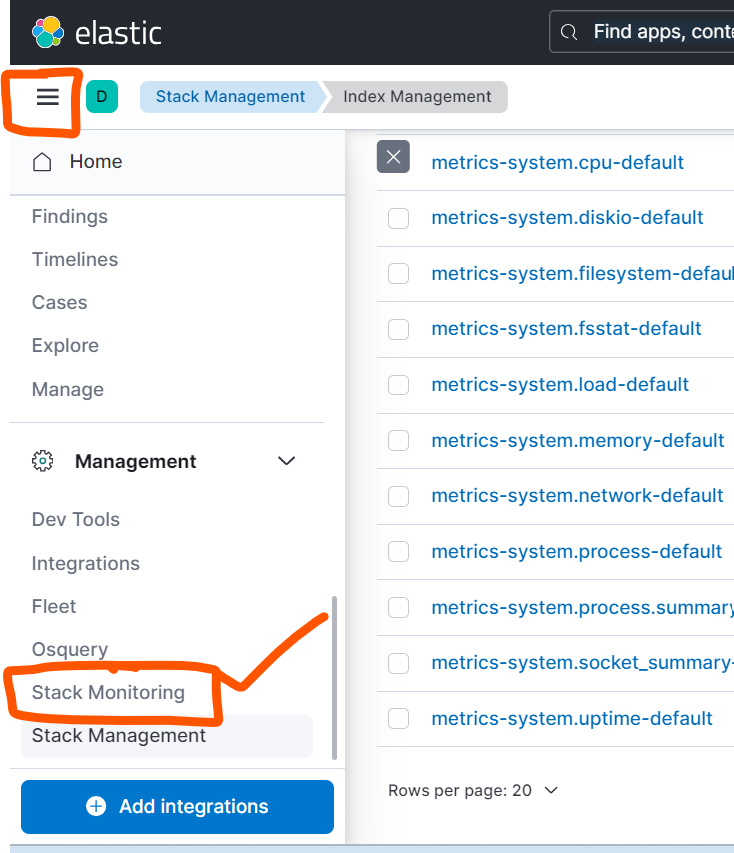This screenshot has width=734, height=853.
Task: Open Integrations in the sidebar
Action: coord(85,564)
